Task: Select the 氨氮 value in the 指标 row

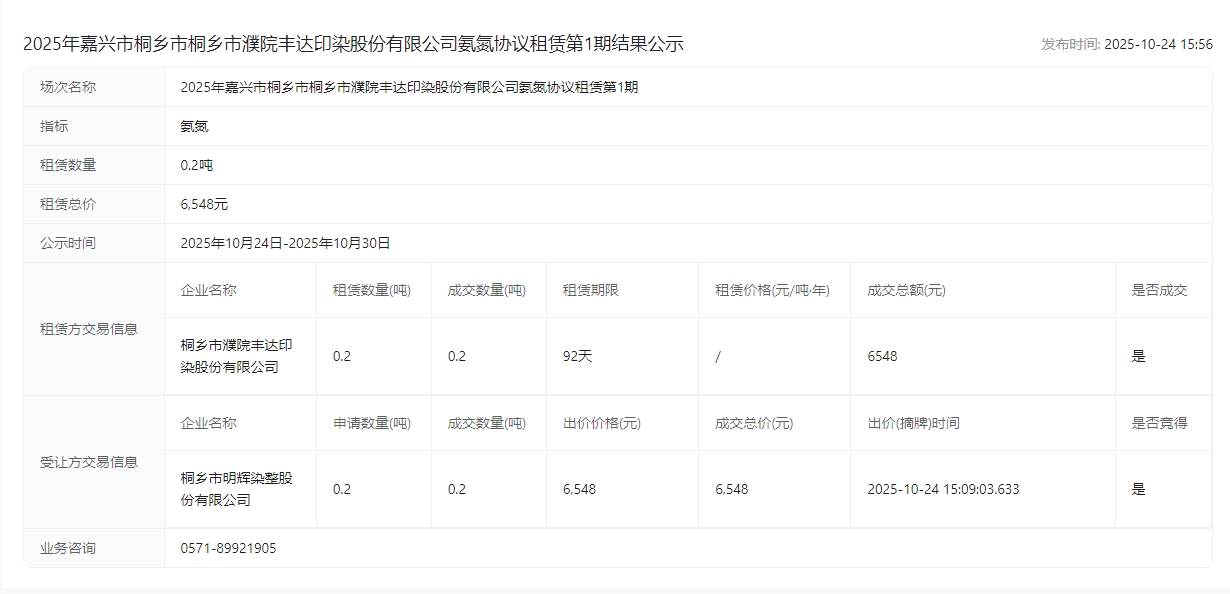Action: (x=194, y=126)
